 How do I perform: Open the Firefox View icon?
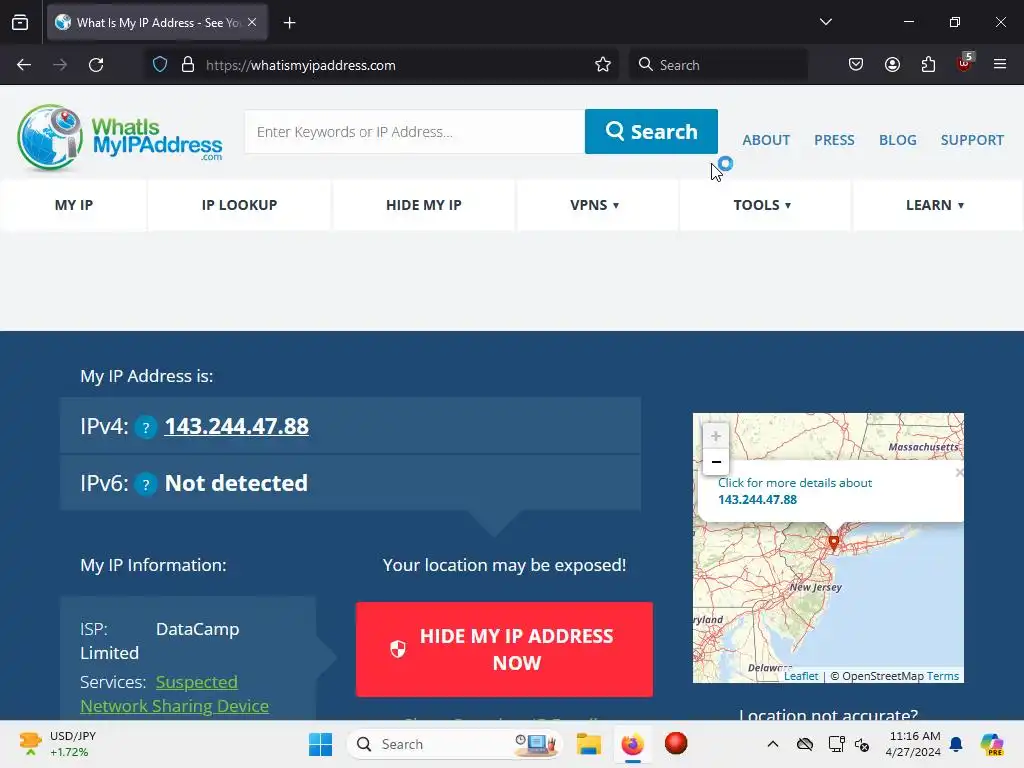[x=20, y=22]
